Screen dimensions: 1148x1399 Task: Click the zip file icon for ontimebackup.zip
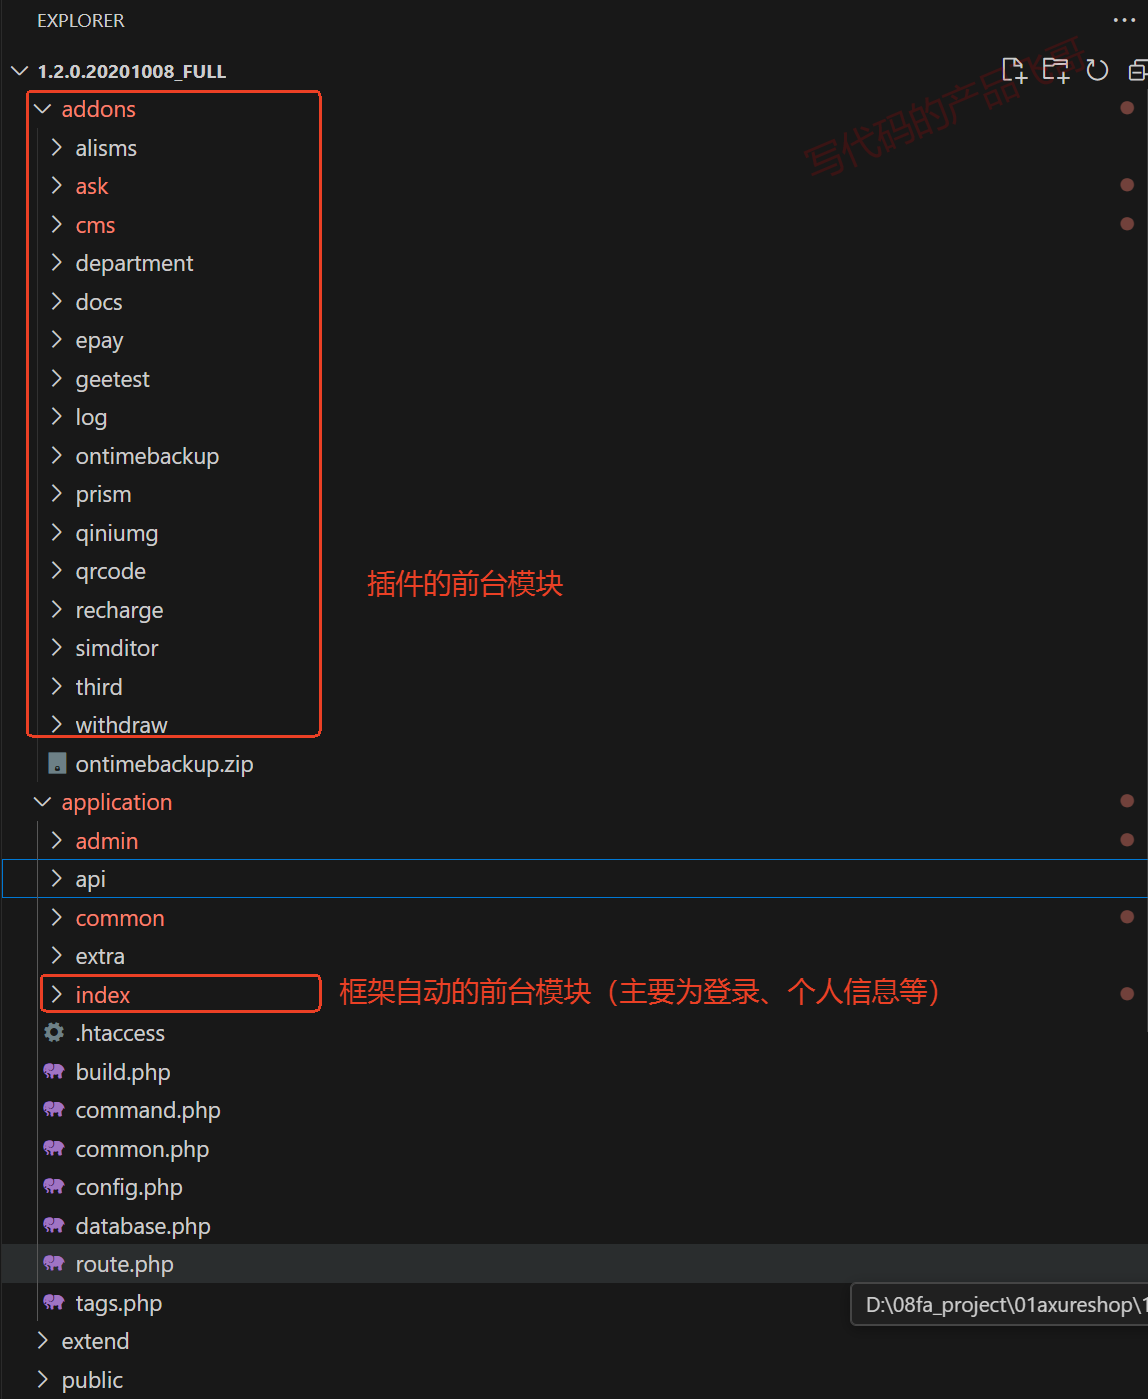pyautogui.click(x=57, y=764)
